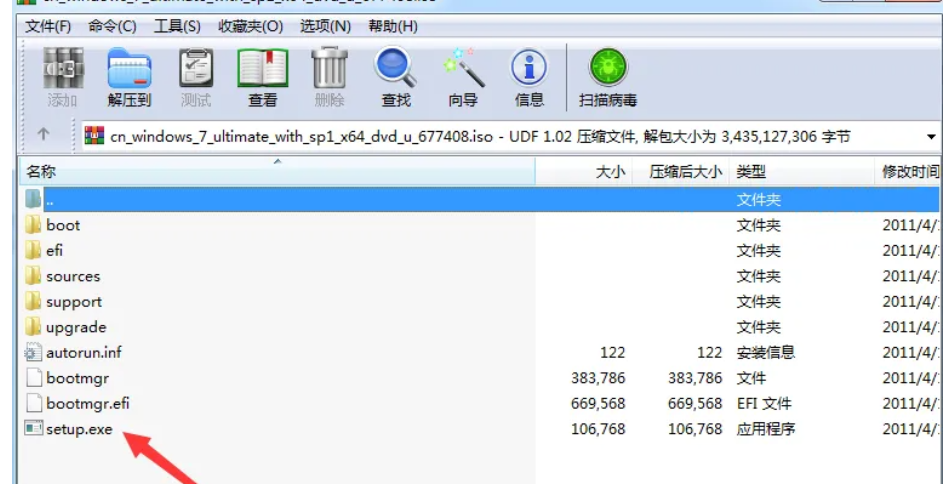
Task: Click the support folder name
Action: point(74,302)
